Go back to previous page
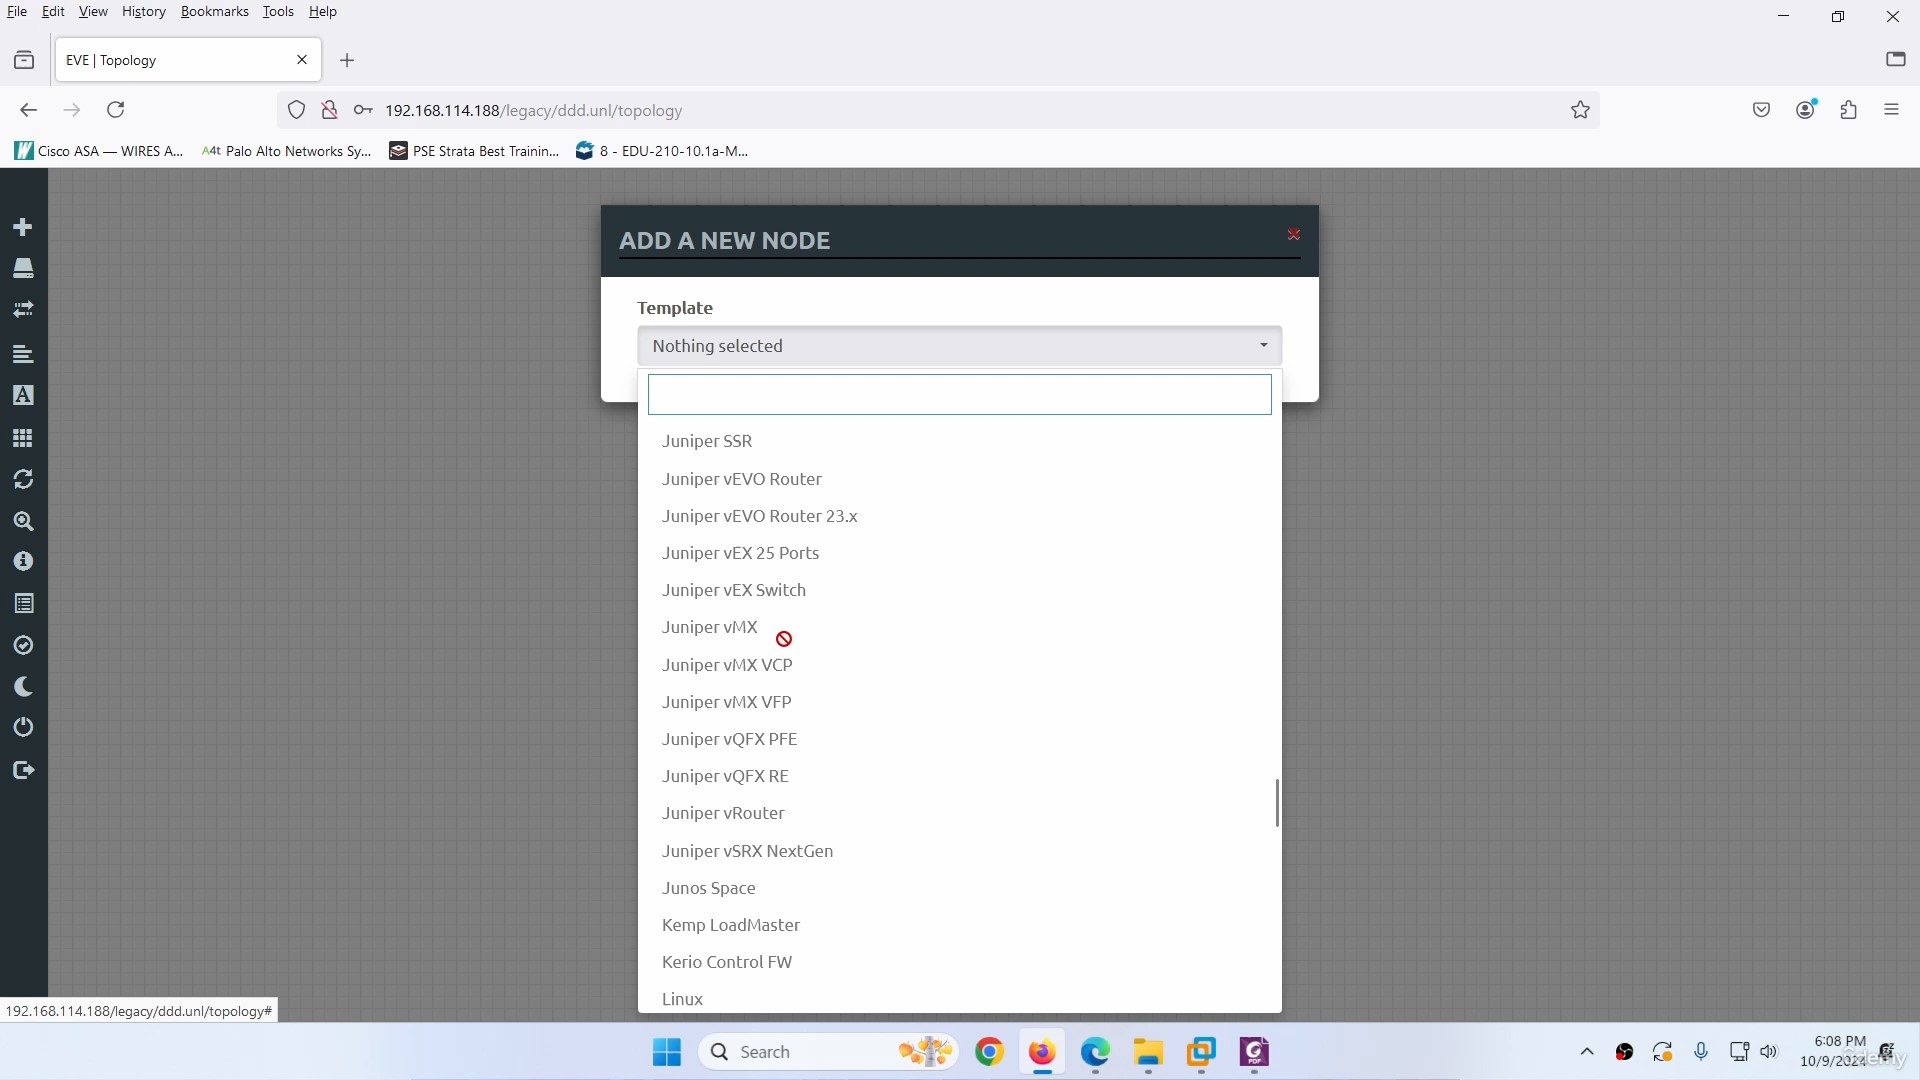The width and height of the screenshot is (1920, 1080). [29, 110]
